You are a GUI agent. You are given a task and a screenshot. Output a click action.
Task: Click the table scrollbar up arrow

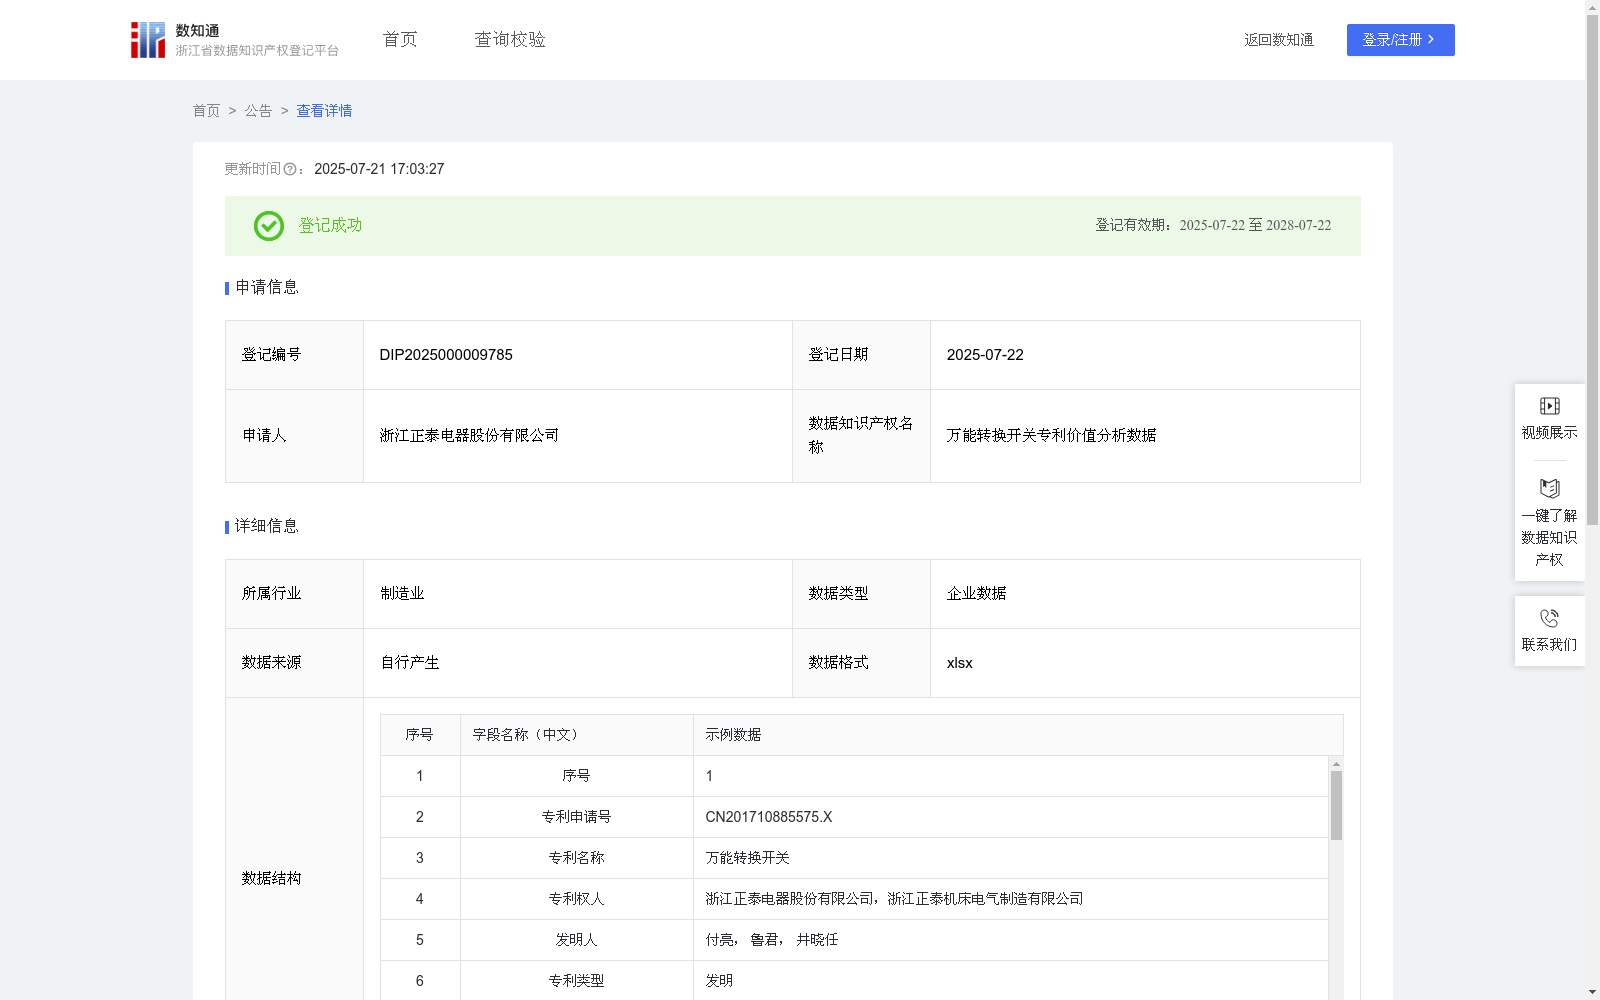[x=1336, y=764]
